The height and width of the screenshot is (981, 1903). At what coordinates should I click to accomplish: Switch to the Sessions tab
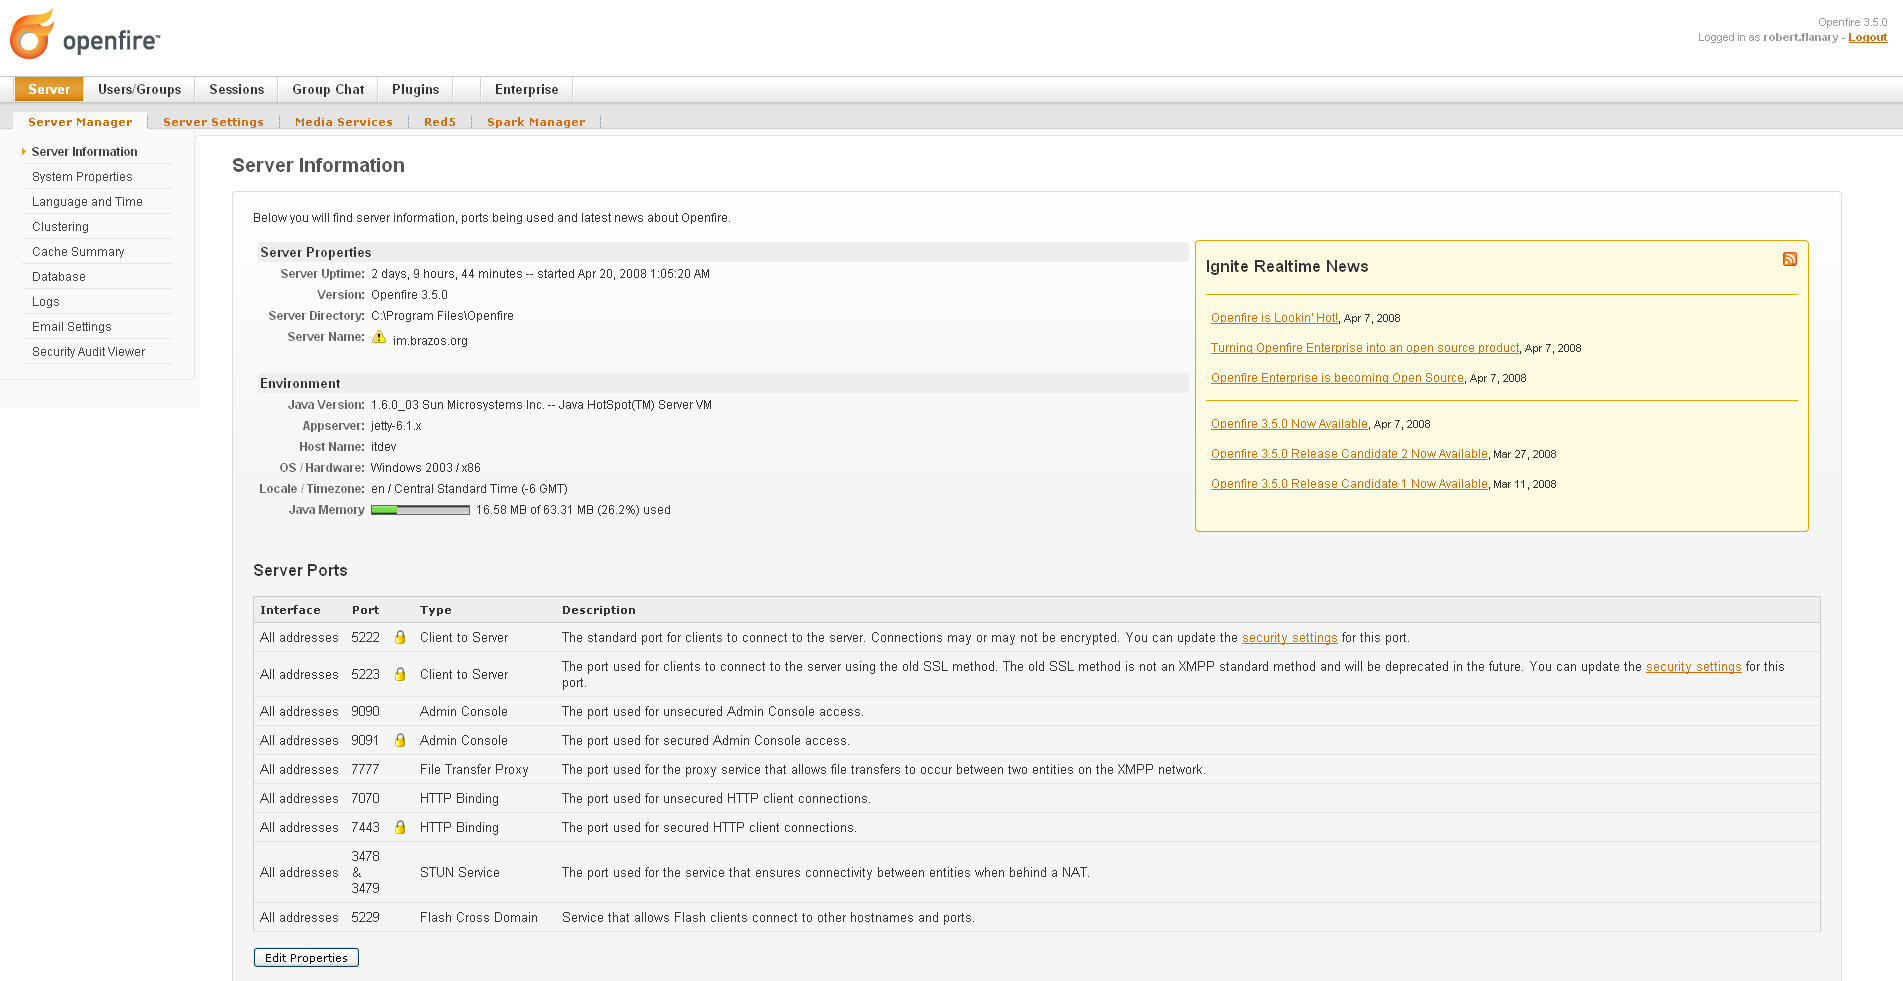click(236, 89)
